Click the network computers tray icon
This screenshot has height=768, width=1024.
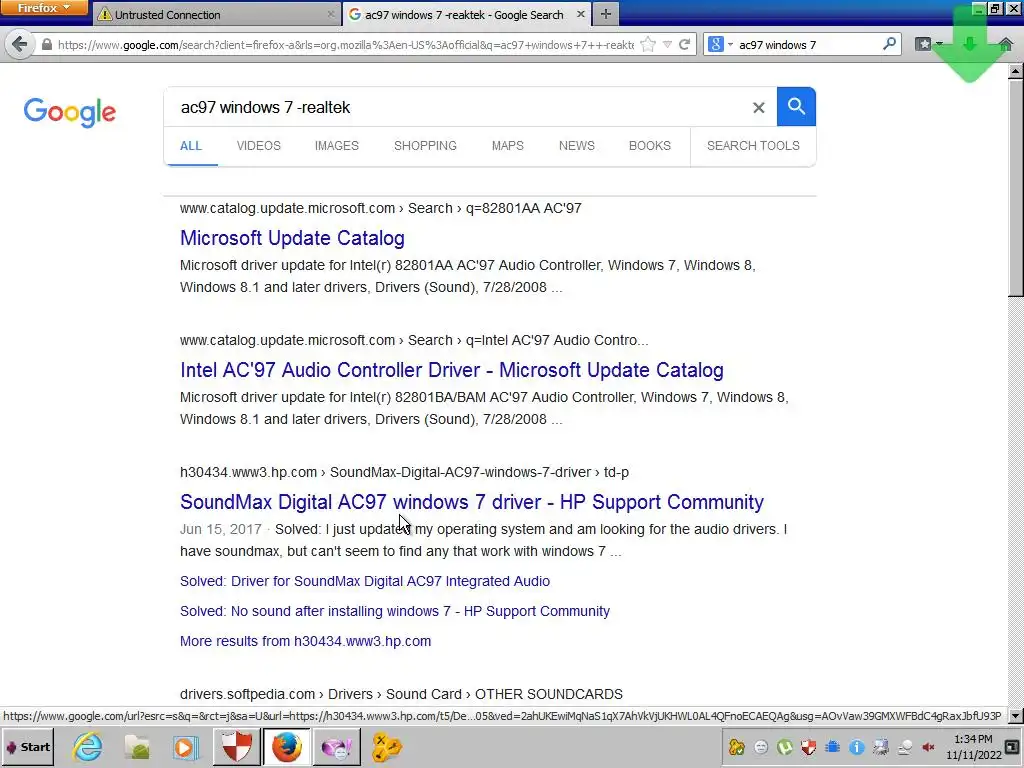(x=880, y=746)
